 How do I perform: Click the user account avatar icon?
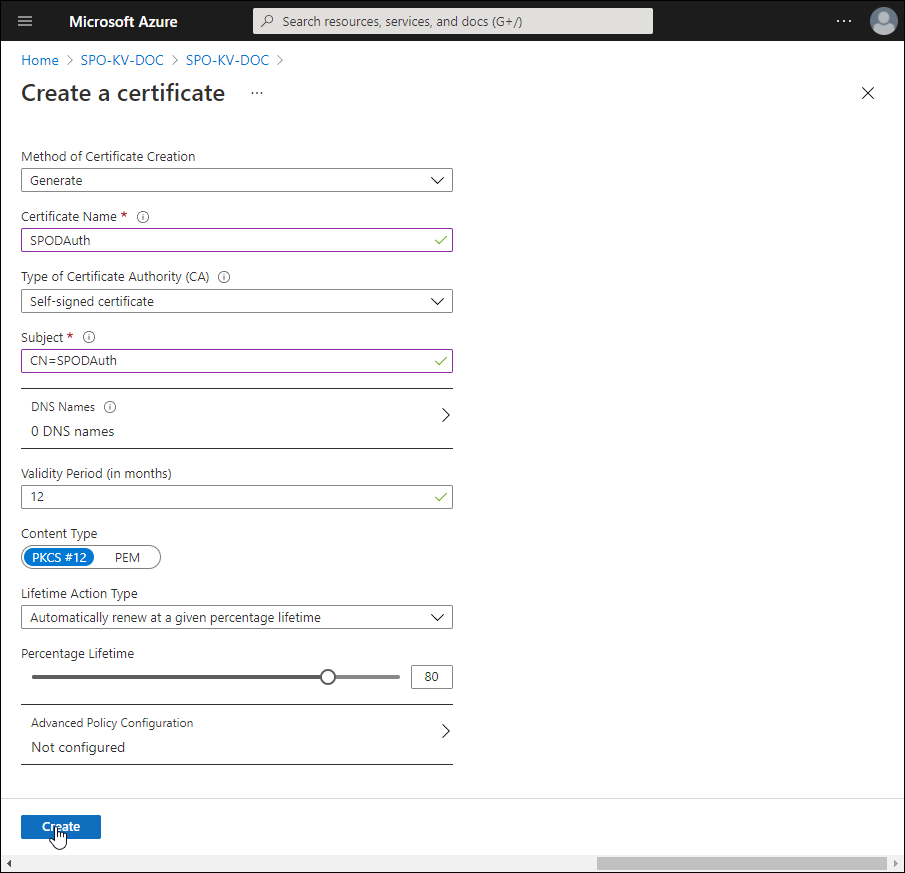883,21
